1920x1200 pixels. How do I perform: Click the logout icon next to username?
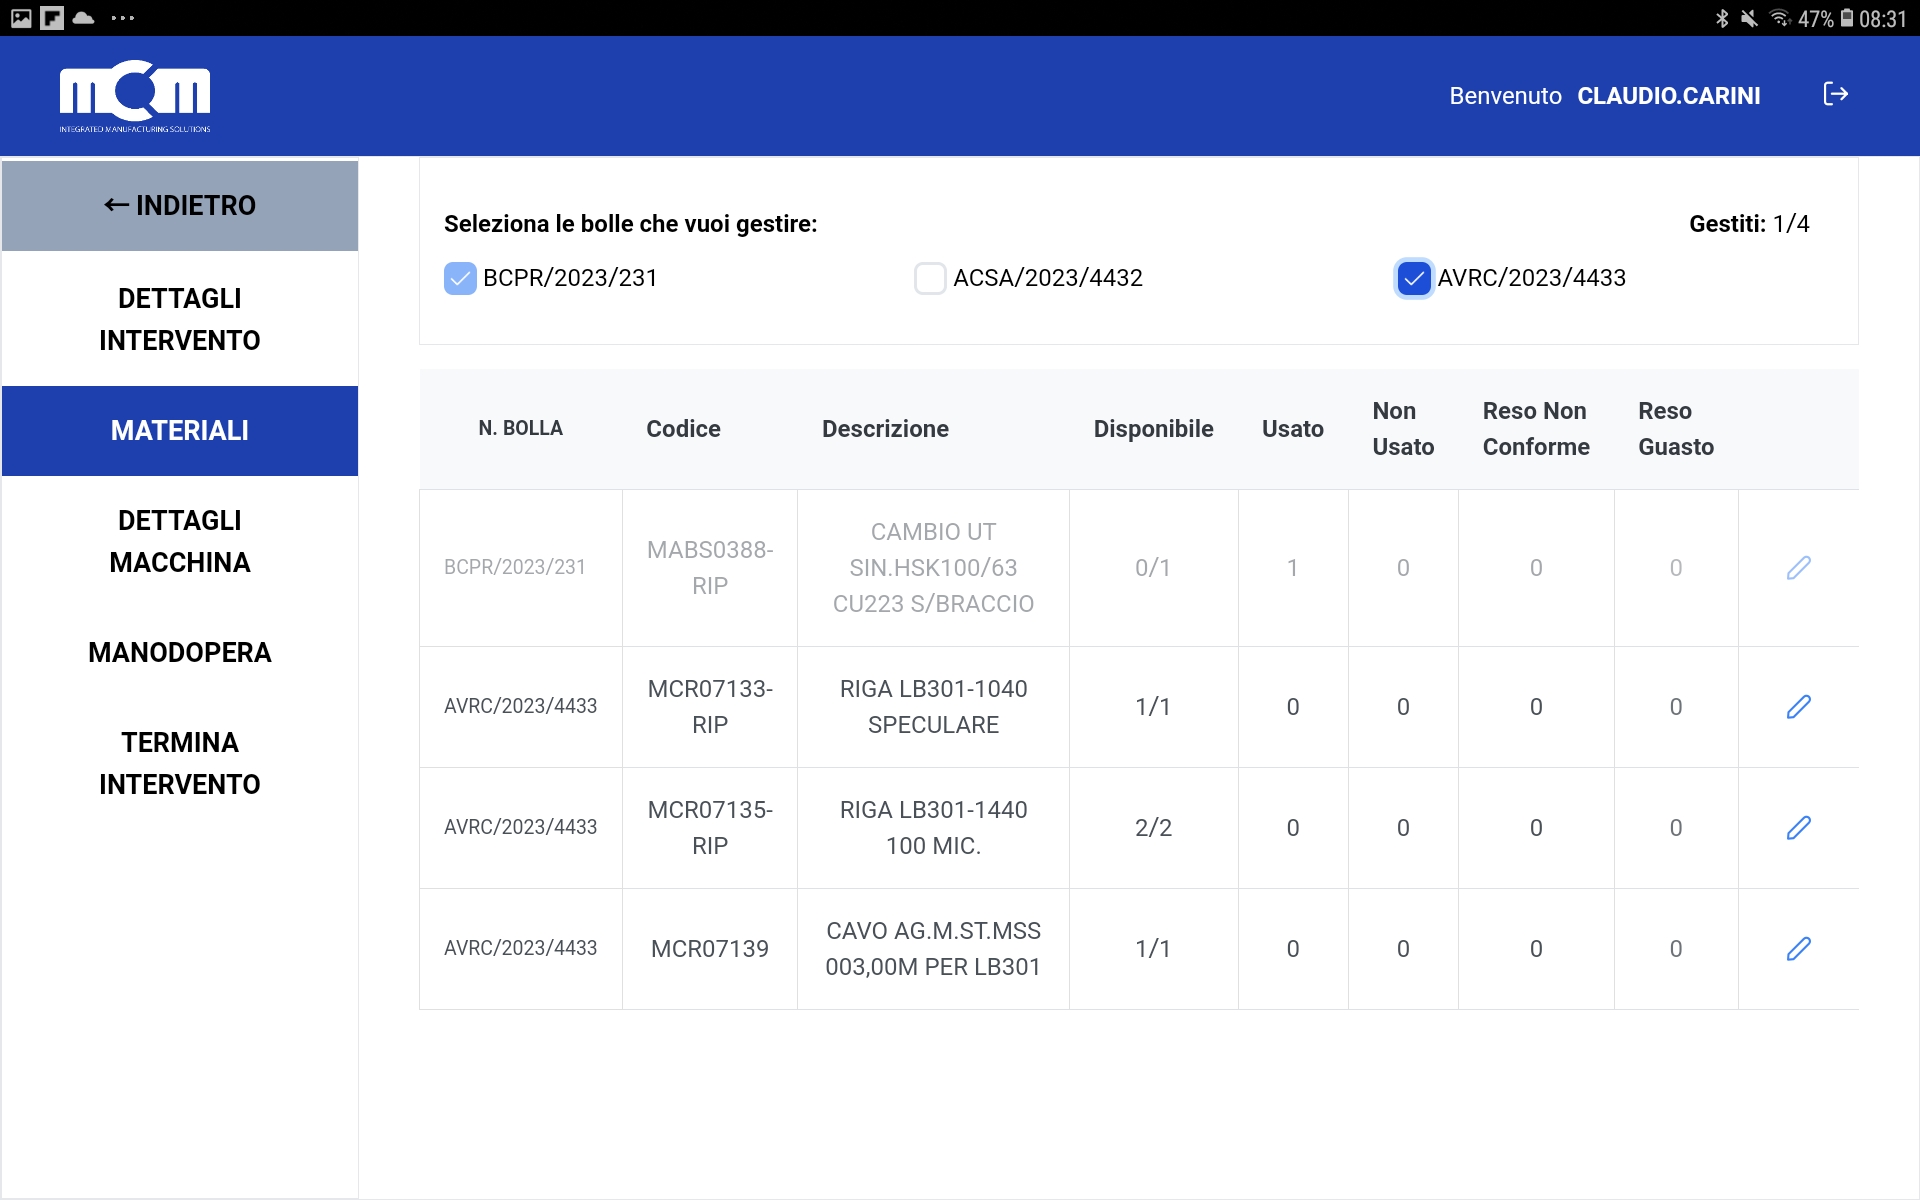1835,94
